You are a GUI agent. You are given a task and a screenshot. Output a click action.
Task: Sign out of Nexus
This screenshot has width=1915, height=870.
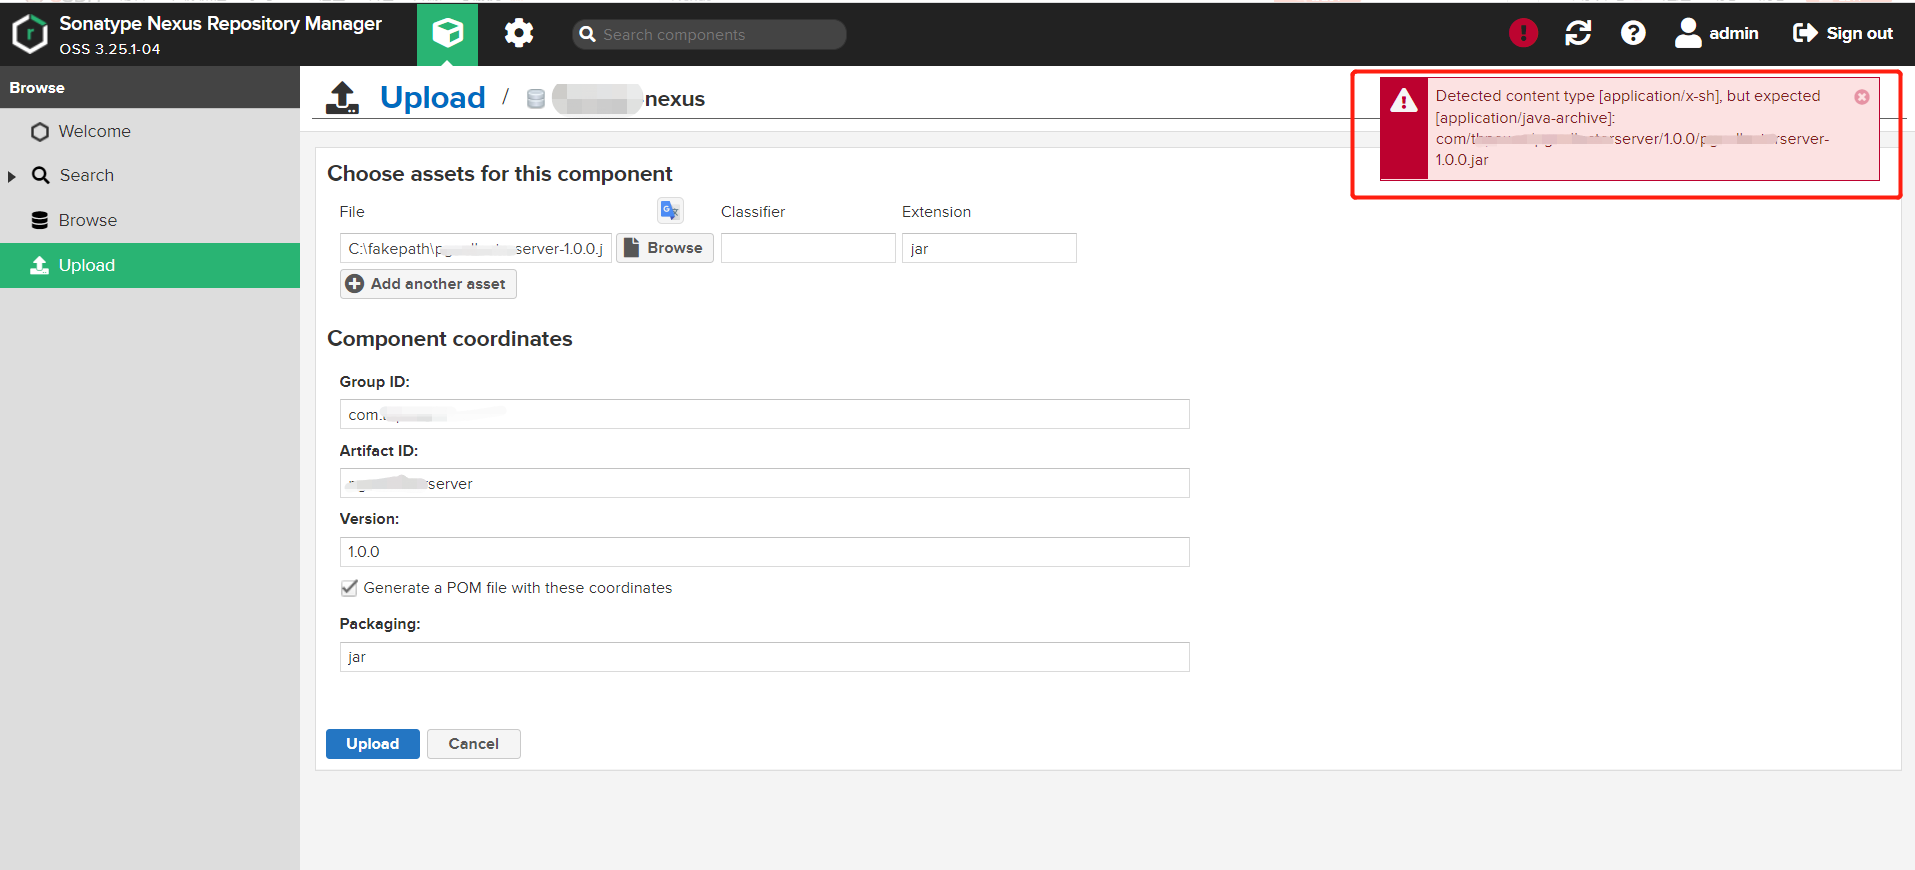[1843, 33]
